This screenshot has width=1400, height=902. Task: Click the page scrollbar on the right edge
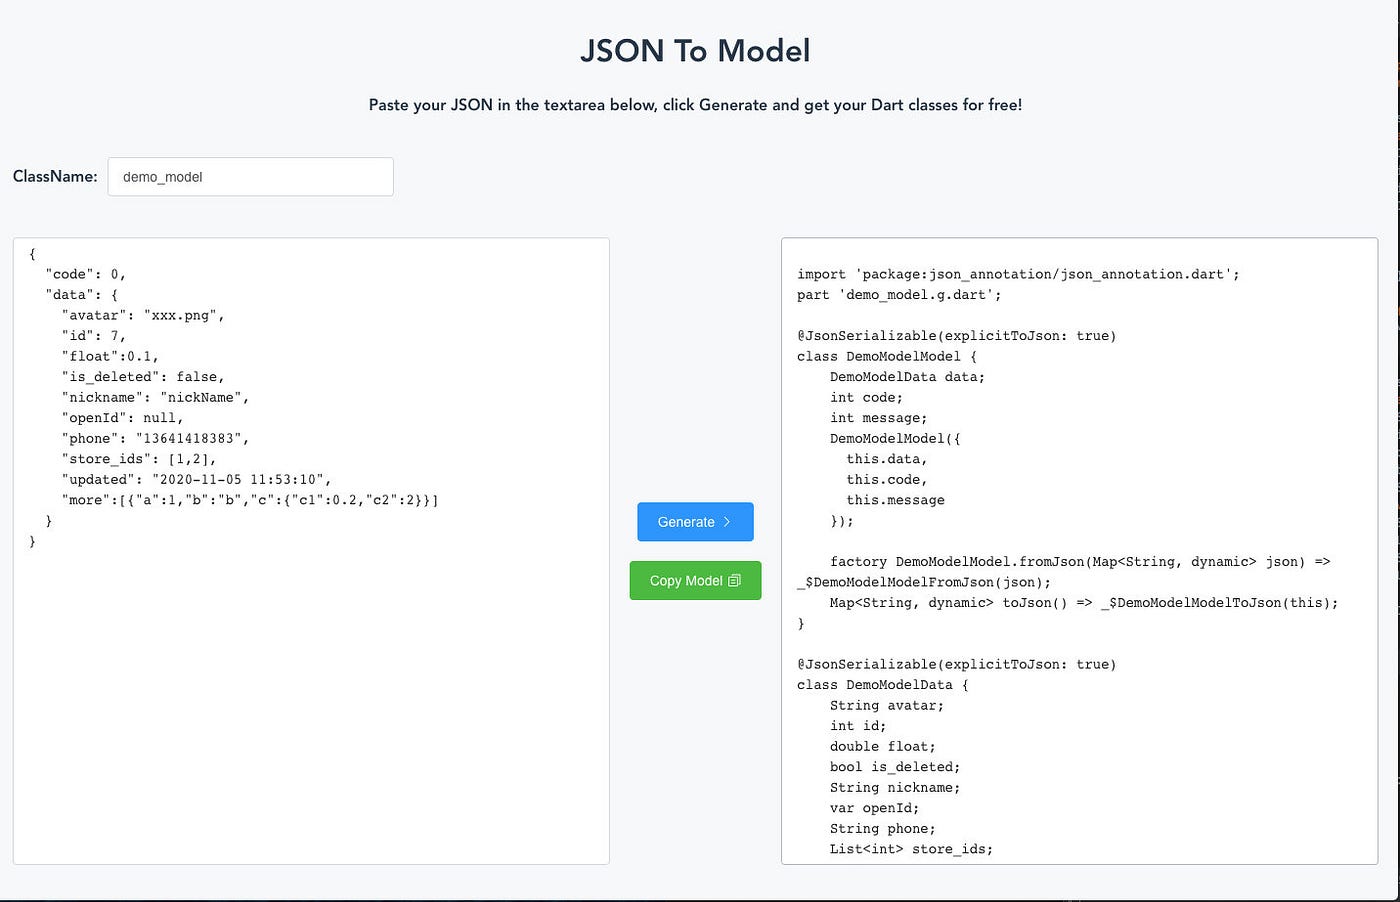click(x=1395, y=450)
